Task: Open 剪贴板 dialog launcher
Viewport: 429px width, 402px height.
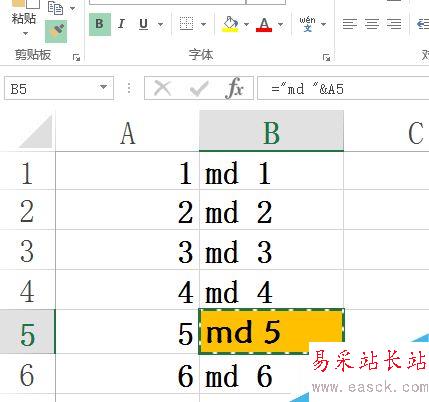Action: 76,58
